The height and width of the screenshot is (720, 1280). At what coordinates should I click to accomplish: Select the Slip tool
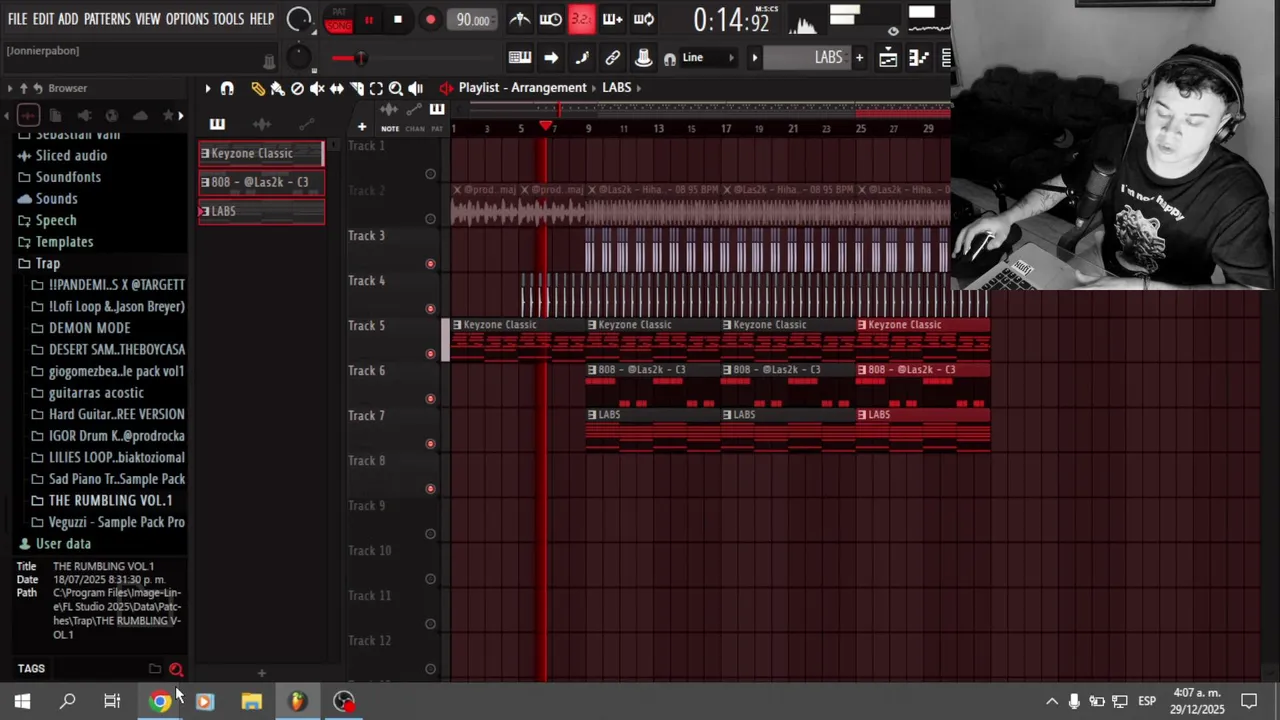(x=337, y=89)
